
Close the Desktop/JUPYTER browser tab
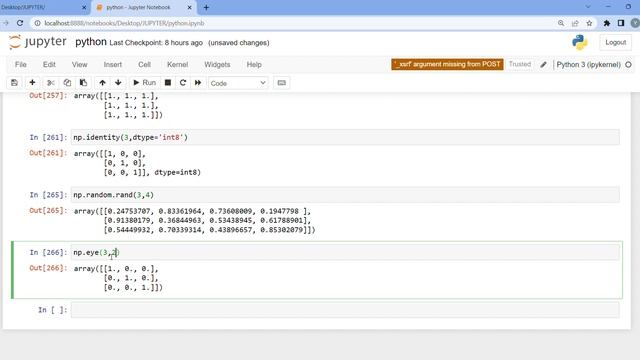pyautogui.click(x=84, y=7)
